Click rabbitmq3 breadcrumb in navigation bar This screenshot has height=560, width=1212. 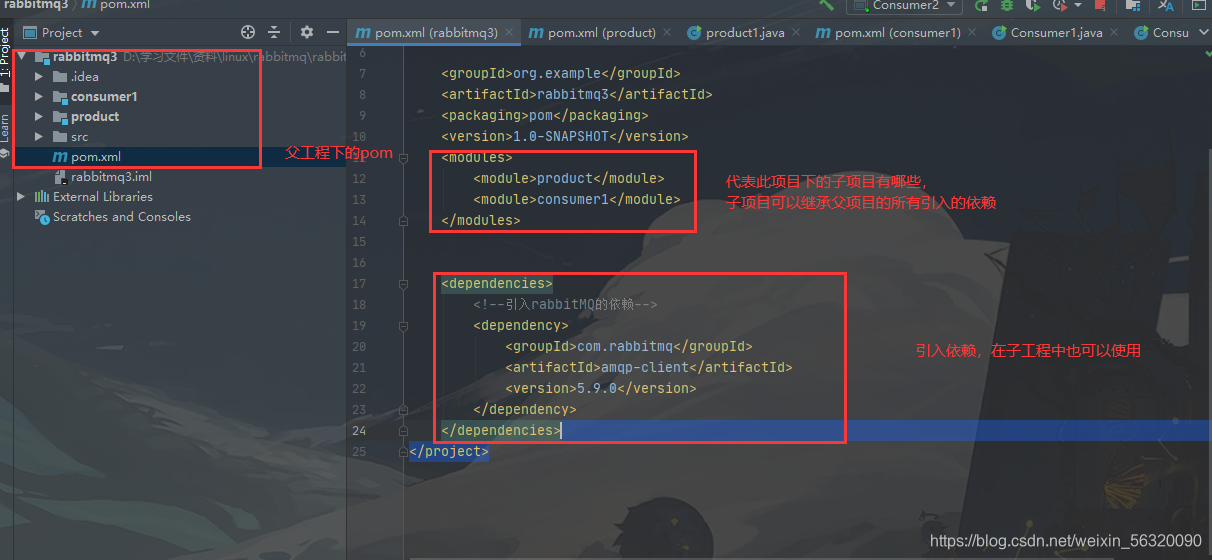pyautogui.click(x=36, y=5)
